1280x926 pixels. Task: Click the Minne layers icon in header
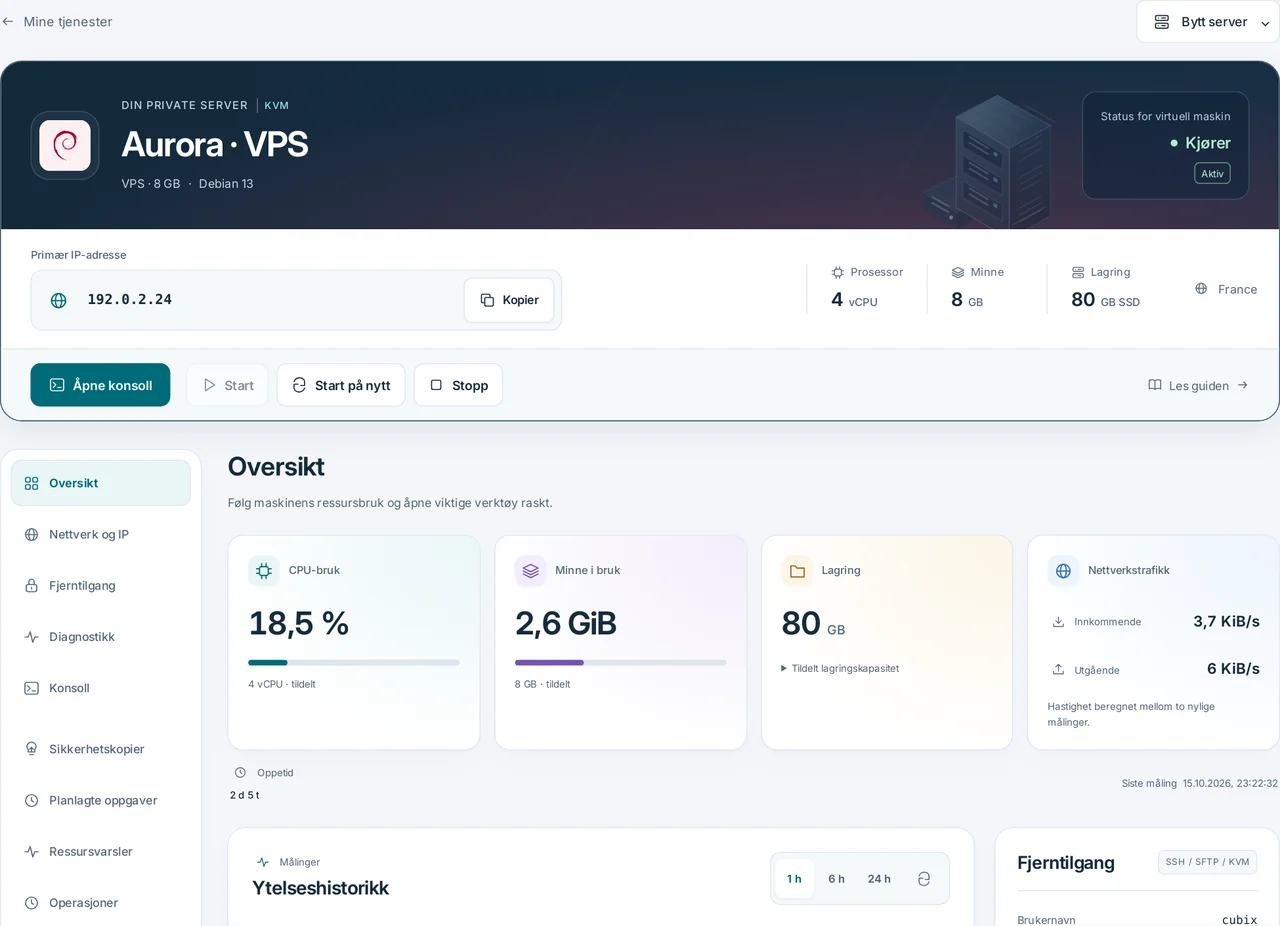(958, 272)
